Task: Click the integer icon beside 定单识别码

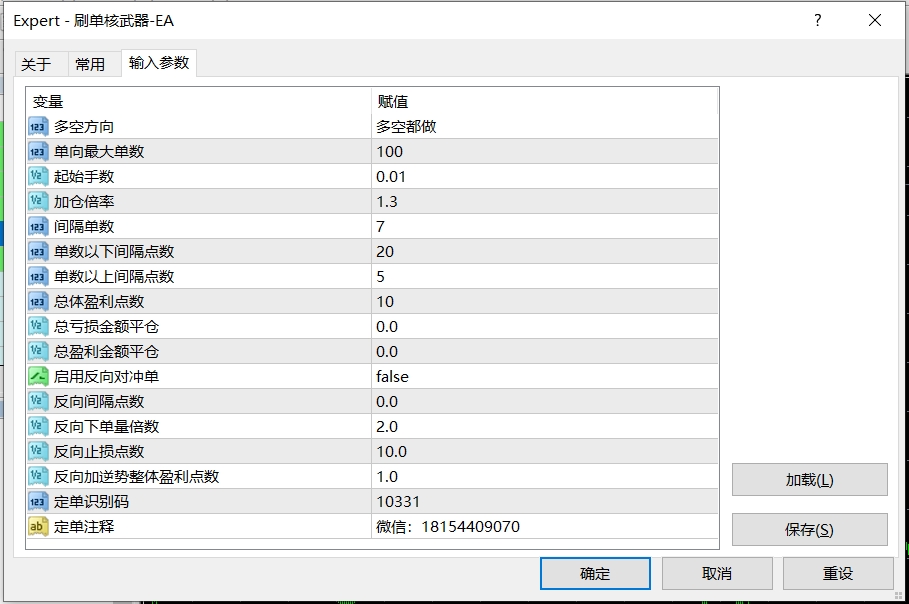Action: [38, 502]
